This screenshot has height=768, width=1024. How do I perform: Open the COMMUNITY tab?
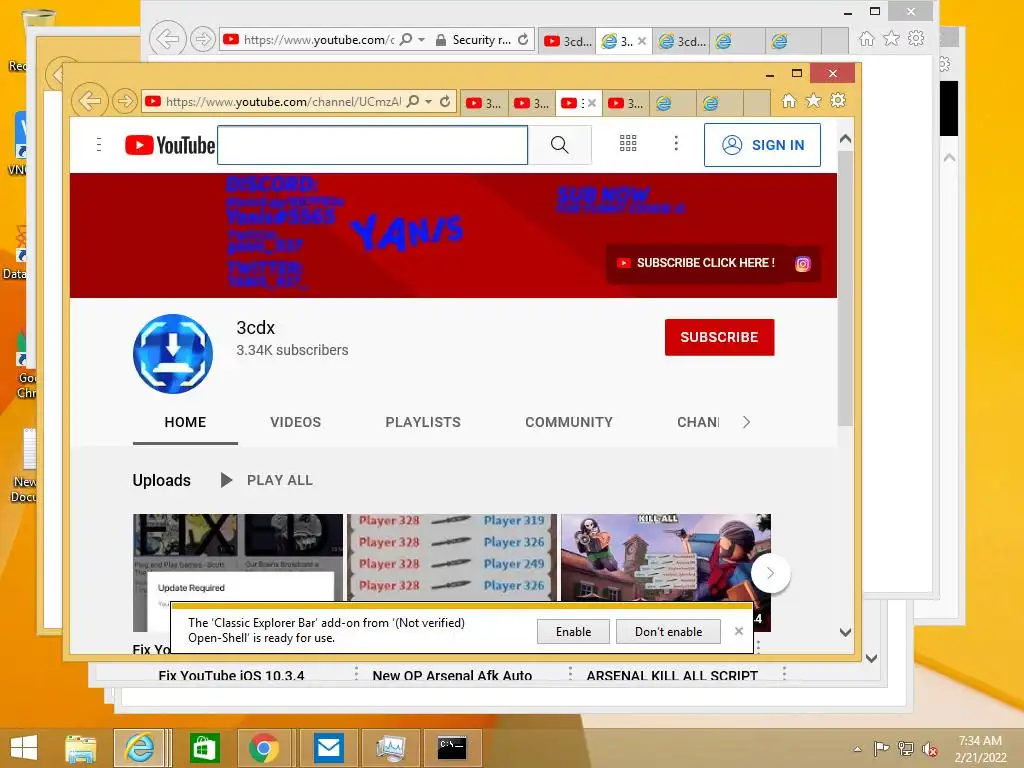coord(569,423)
